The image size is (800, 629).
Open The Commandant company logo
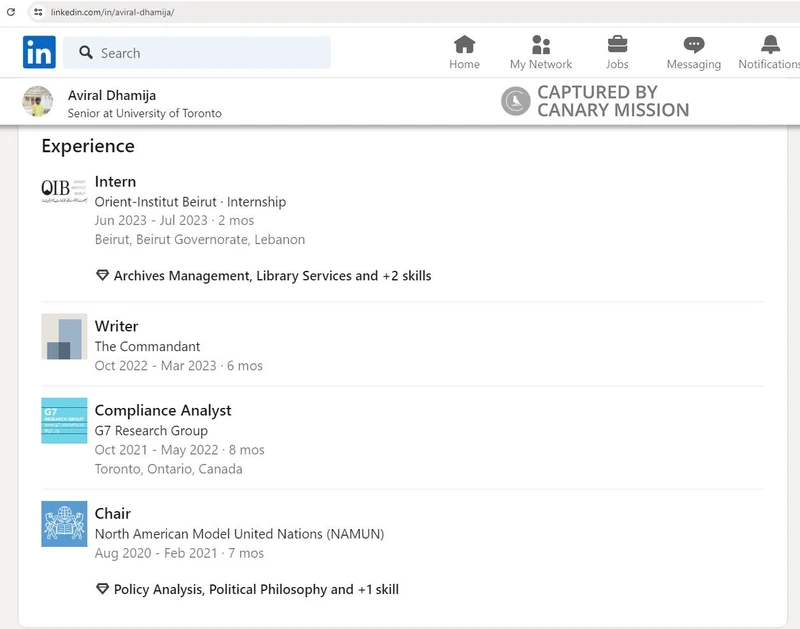click(64, 336)
